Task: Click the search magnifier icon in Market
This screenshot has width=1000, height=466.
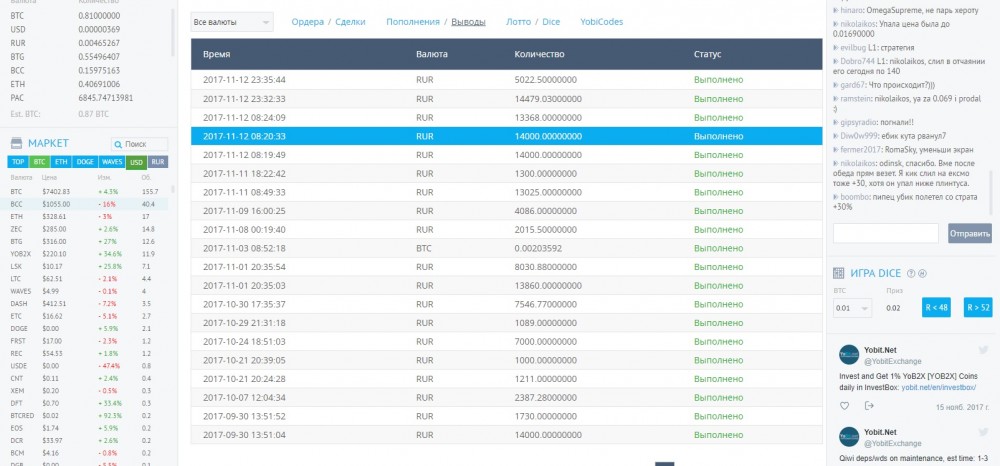Action: (x=119, y=144)
